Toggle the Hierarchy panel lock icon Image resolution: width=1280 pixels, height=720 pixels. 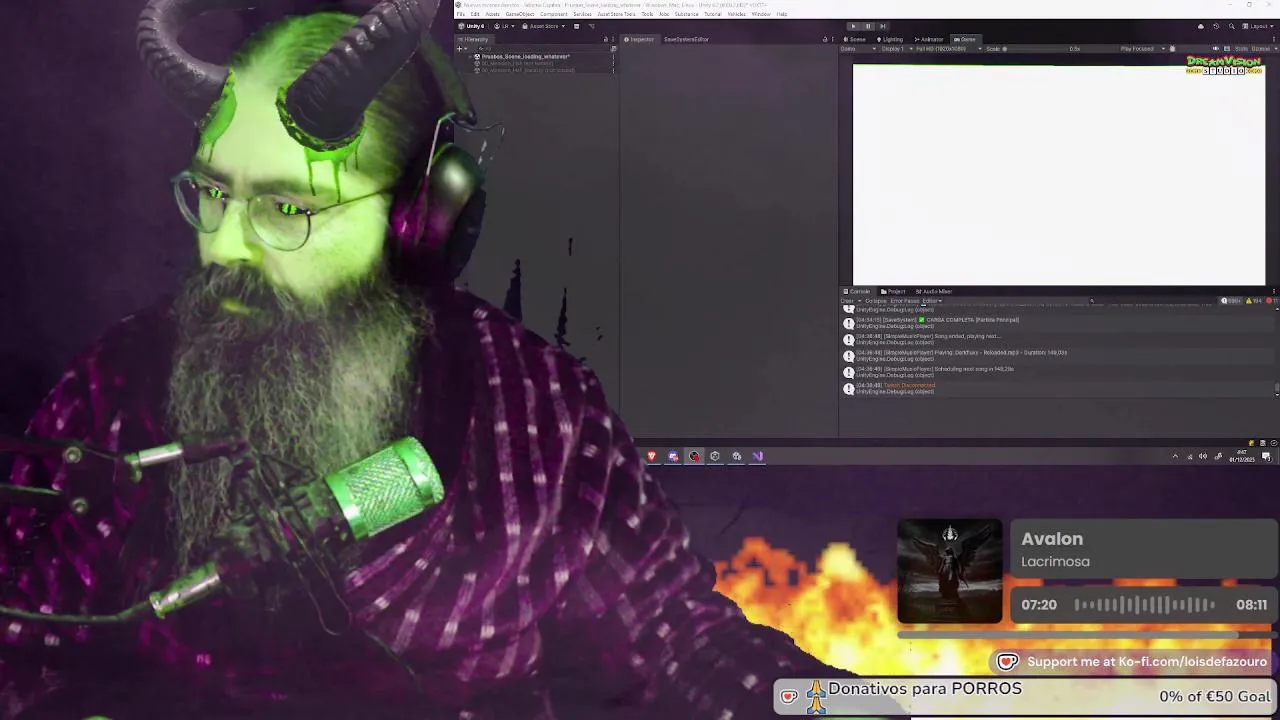(605, 39)
